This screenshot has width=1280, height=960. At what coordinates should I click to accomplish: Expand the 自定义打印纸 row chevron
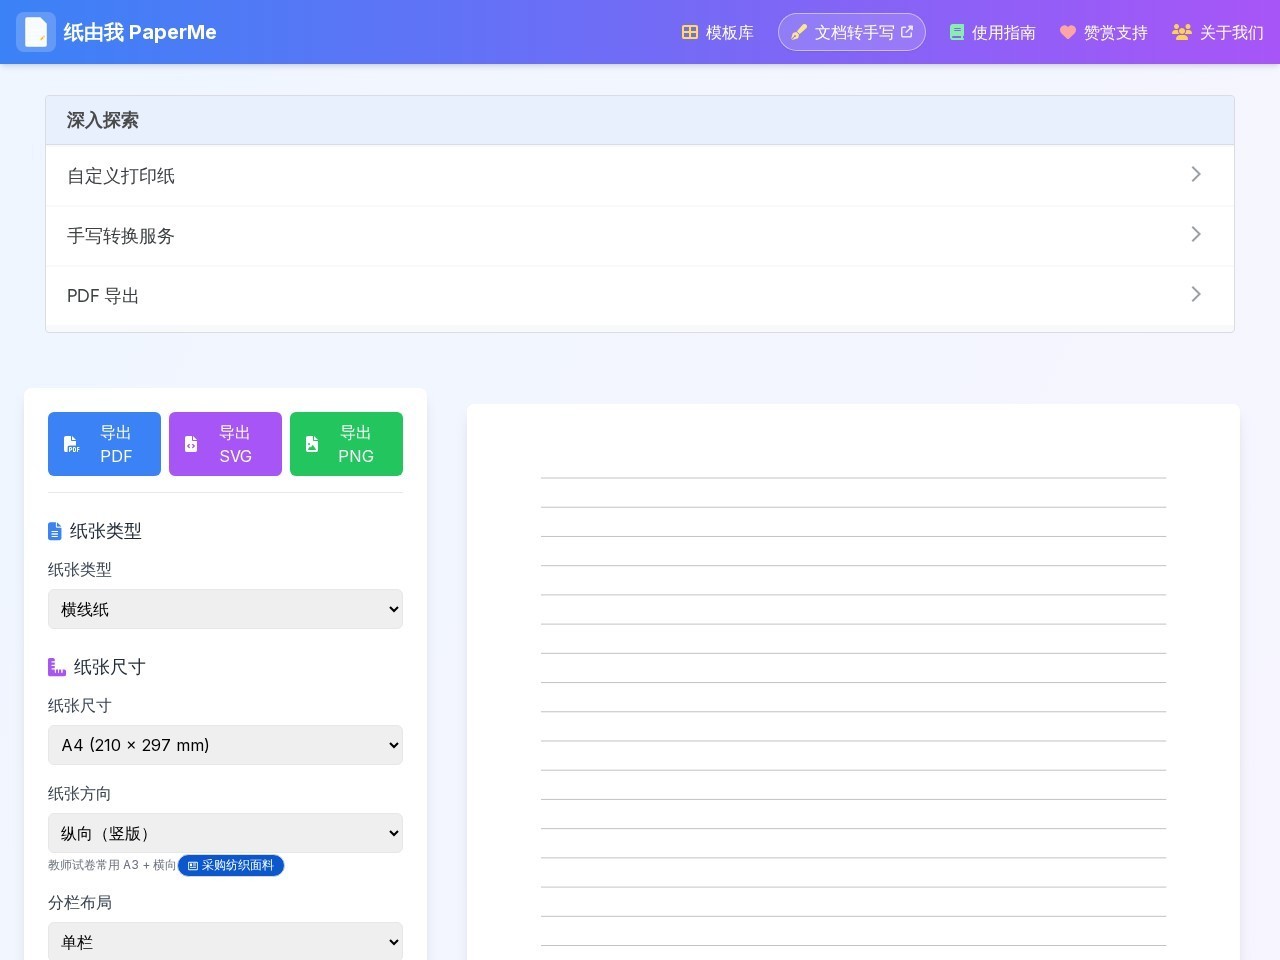tap(1196, 174)
